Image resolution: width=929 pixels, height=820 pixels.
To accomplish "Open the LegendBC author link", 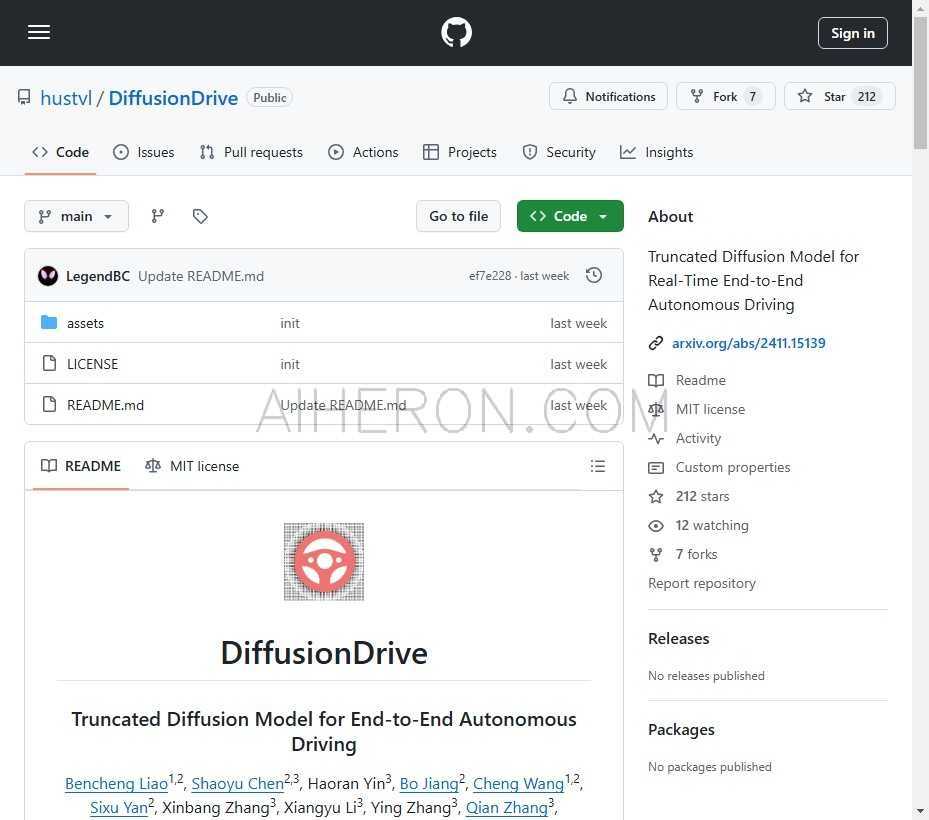I will [98, 276].
